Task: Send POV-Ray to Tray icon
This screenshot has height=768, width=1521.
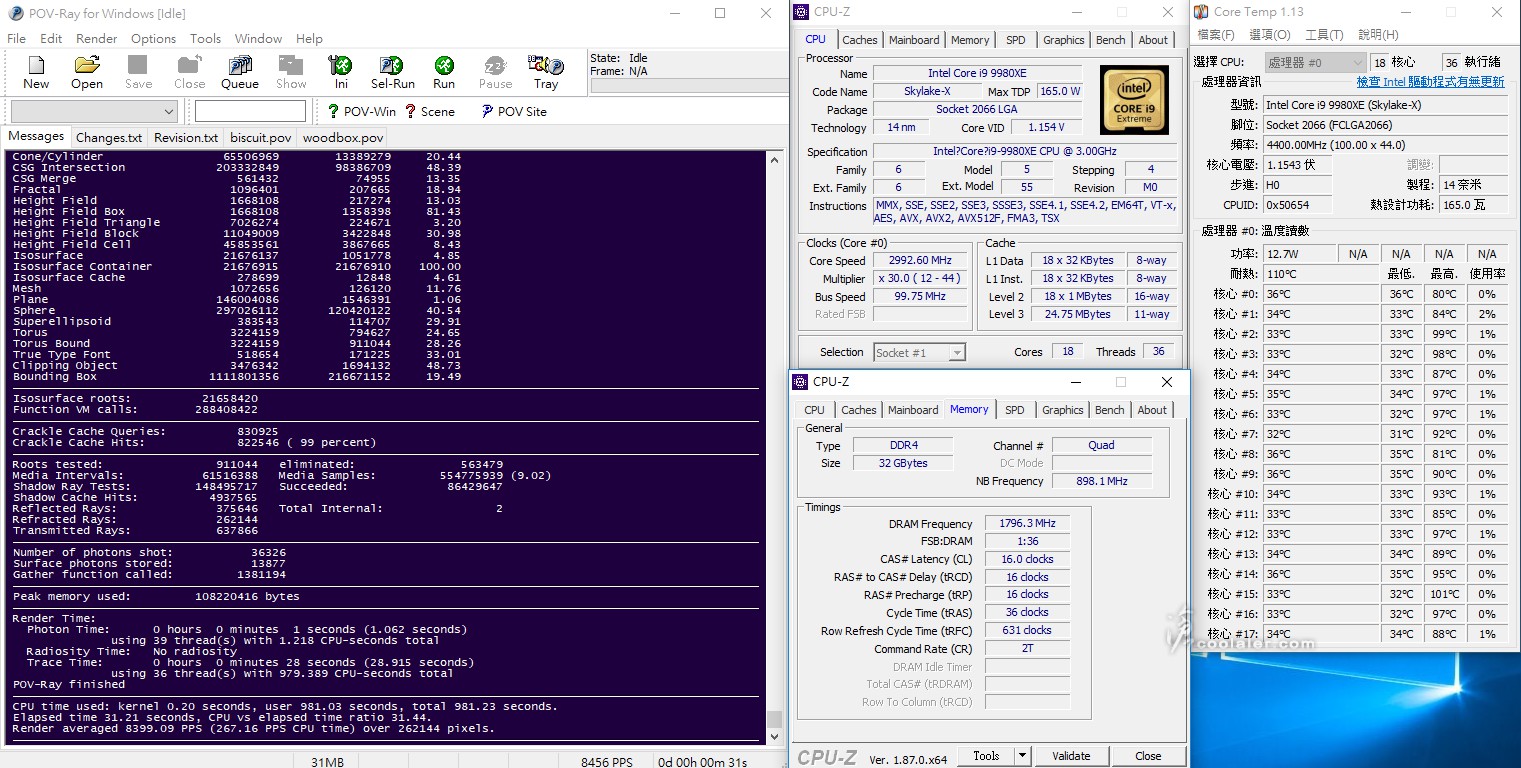Action: click(x=546, y=72)
